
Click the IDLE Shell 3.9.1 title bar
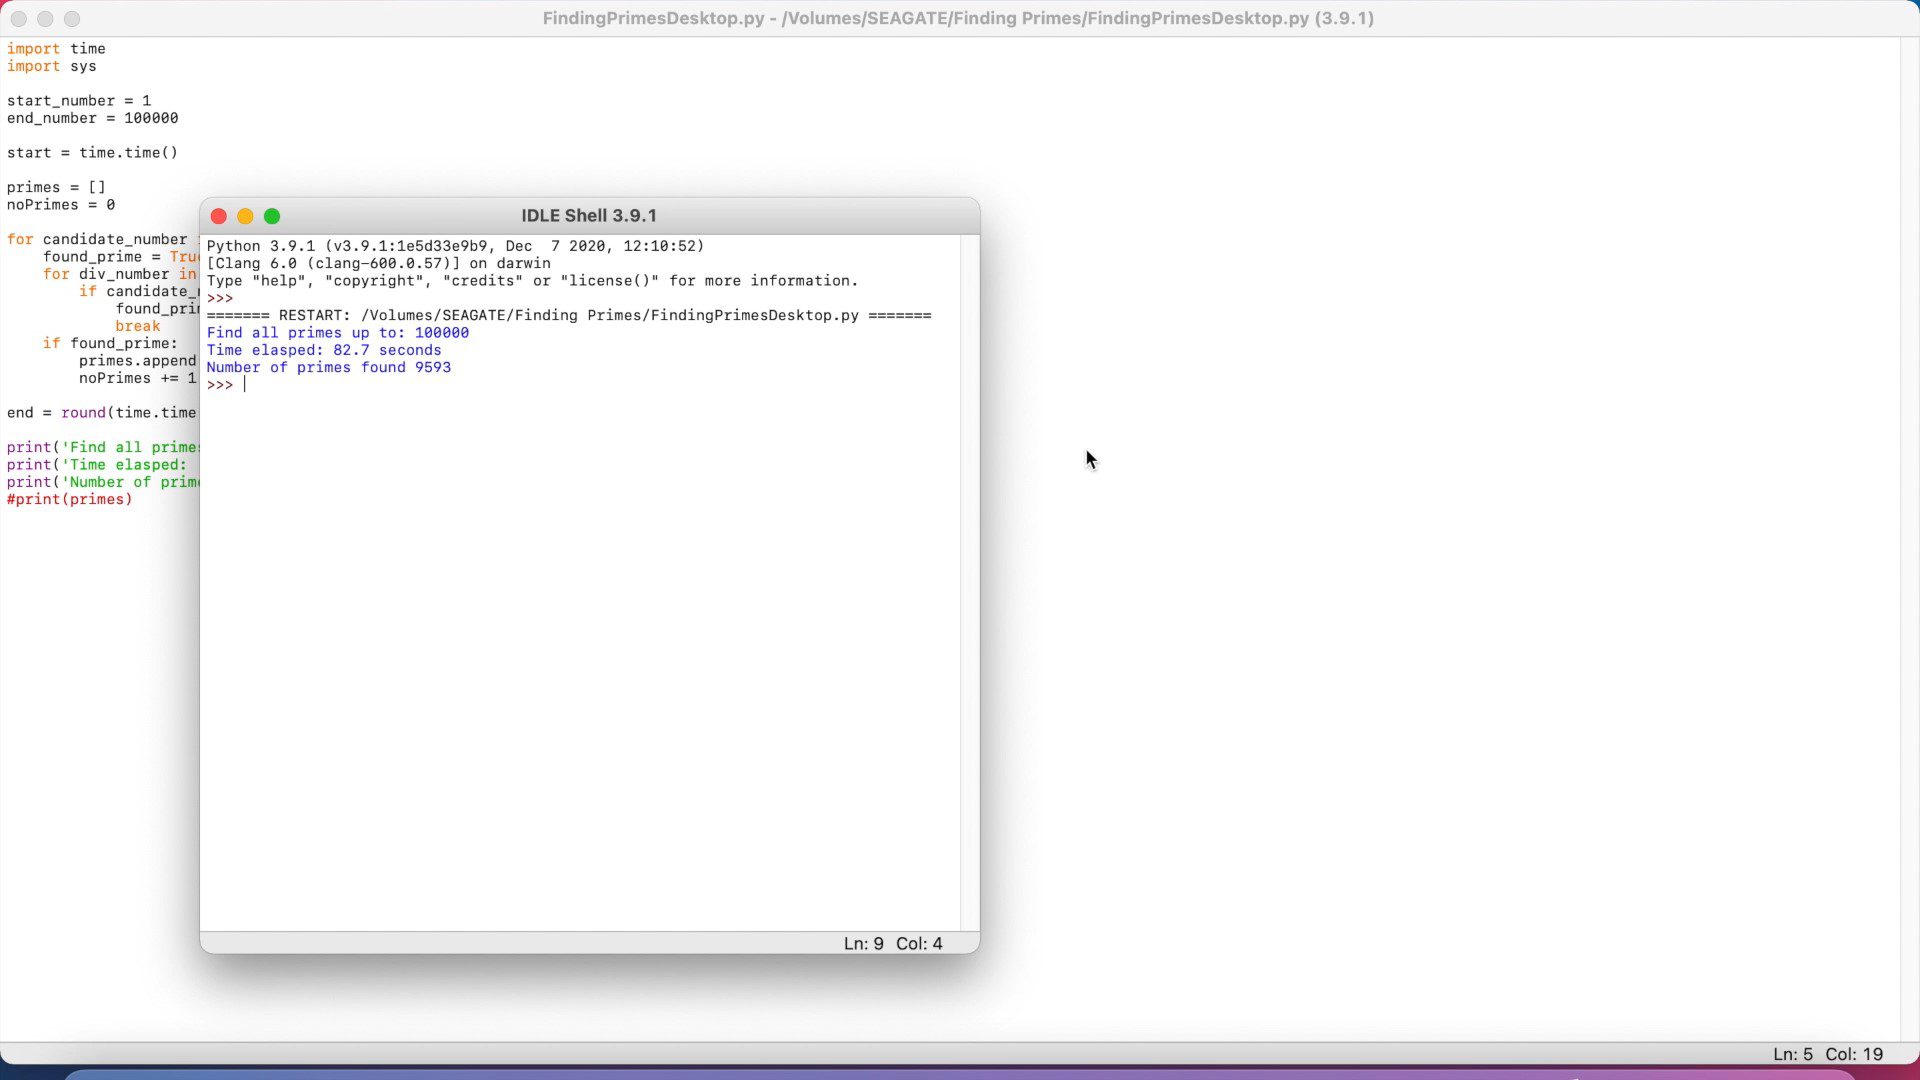pyautogui.click(x=588, y=216)
